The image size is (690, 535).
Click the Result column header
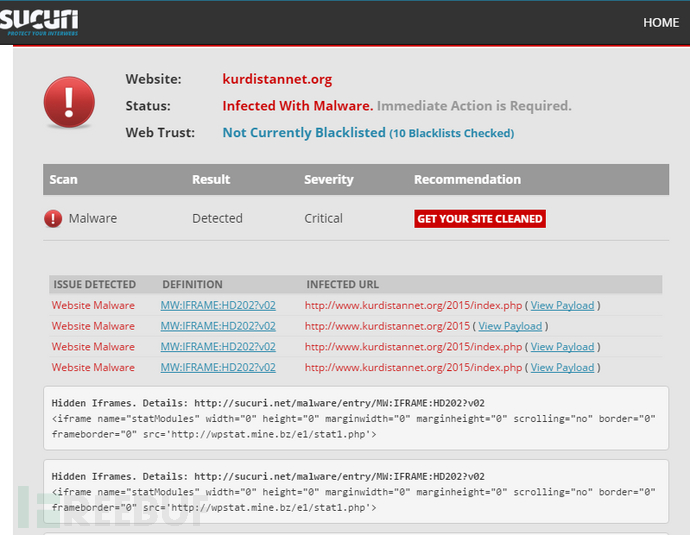(211, 180)
